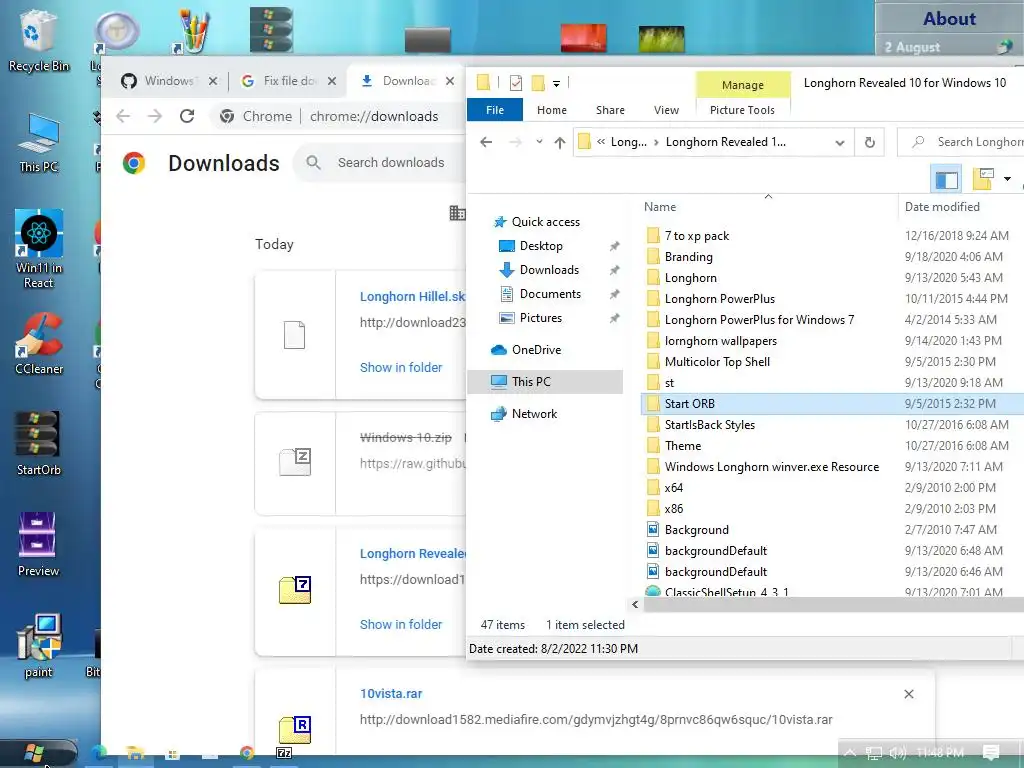Viewport: 1024px width, 768px height.
Task: Open the notification center icon
Action: 990,753
